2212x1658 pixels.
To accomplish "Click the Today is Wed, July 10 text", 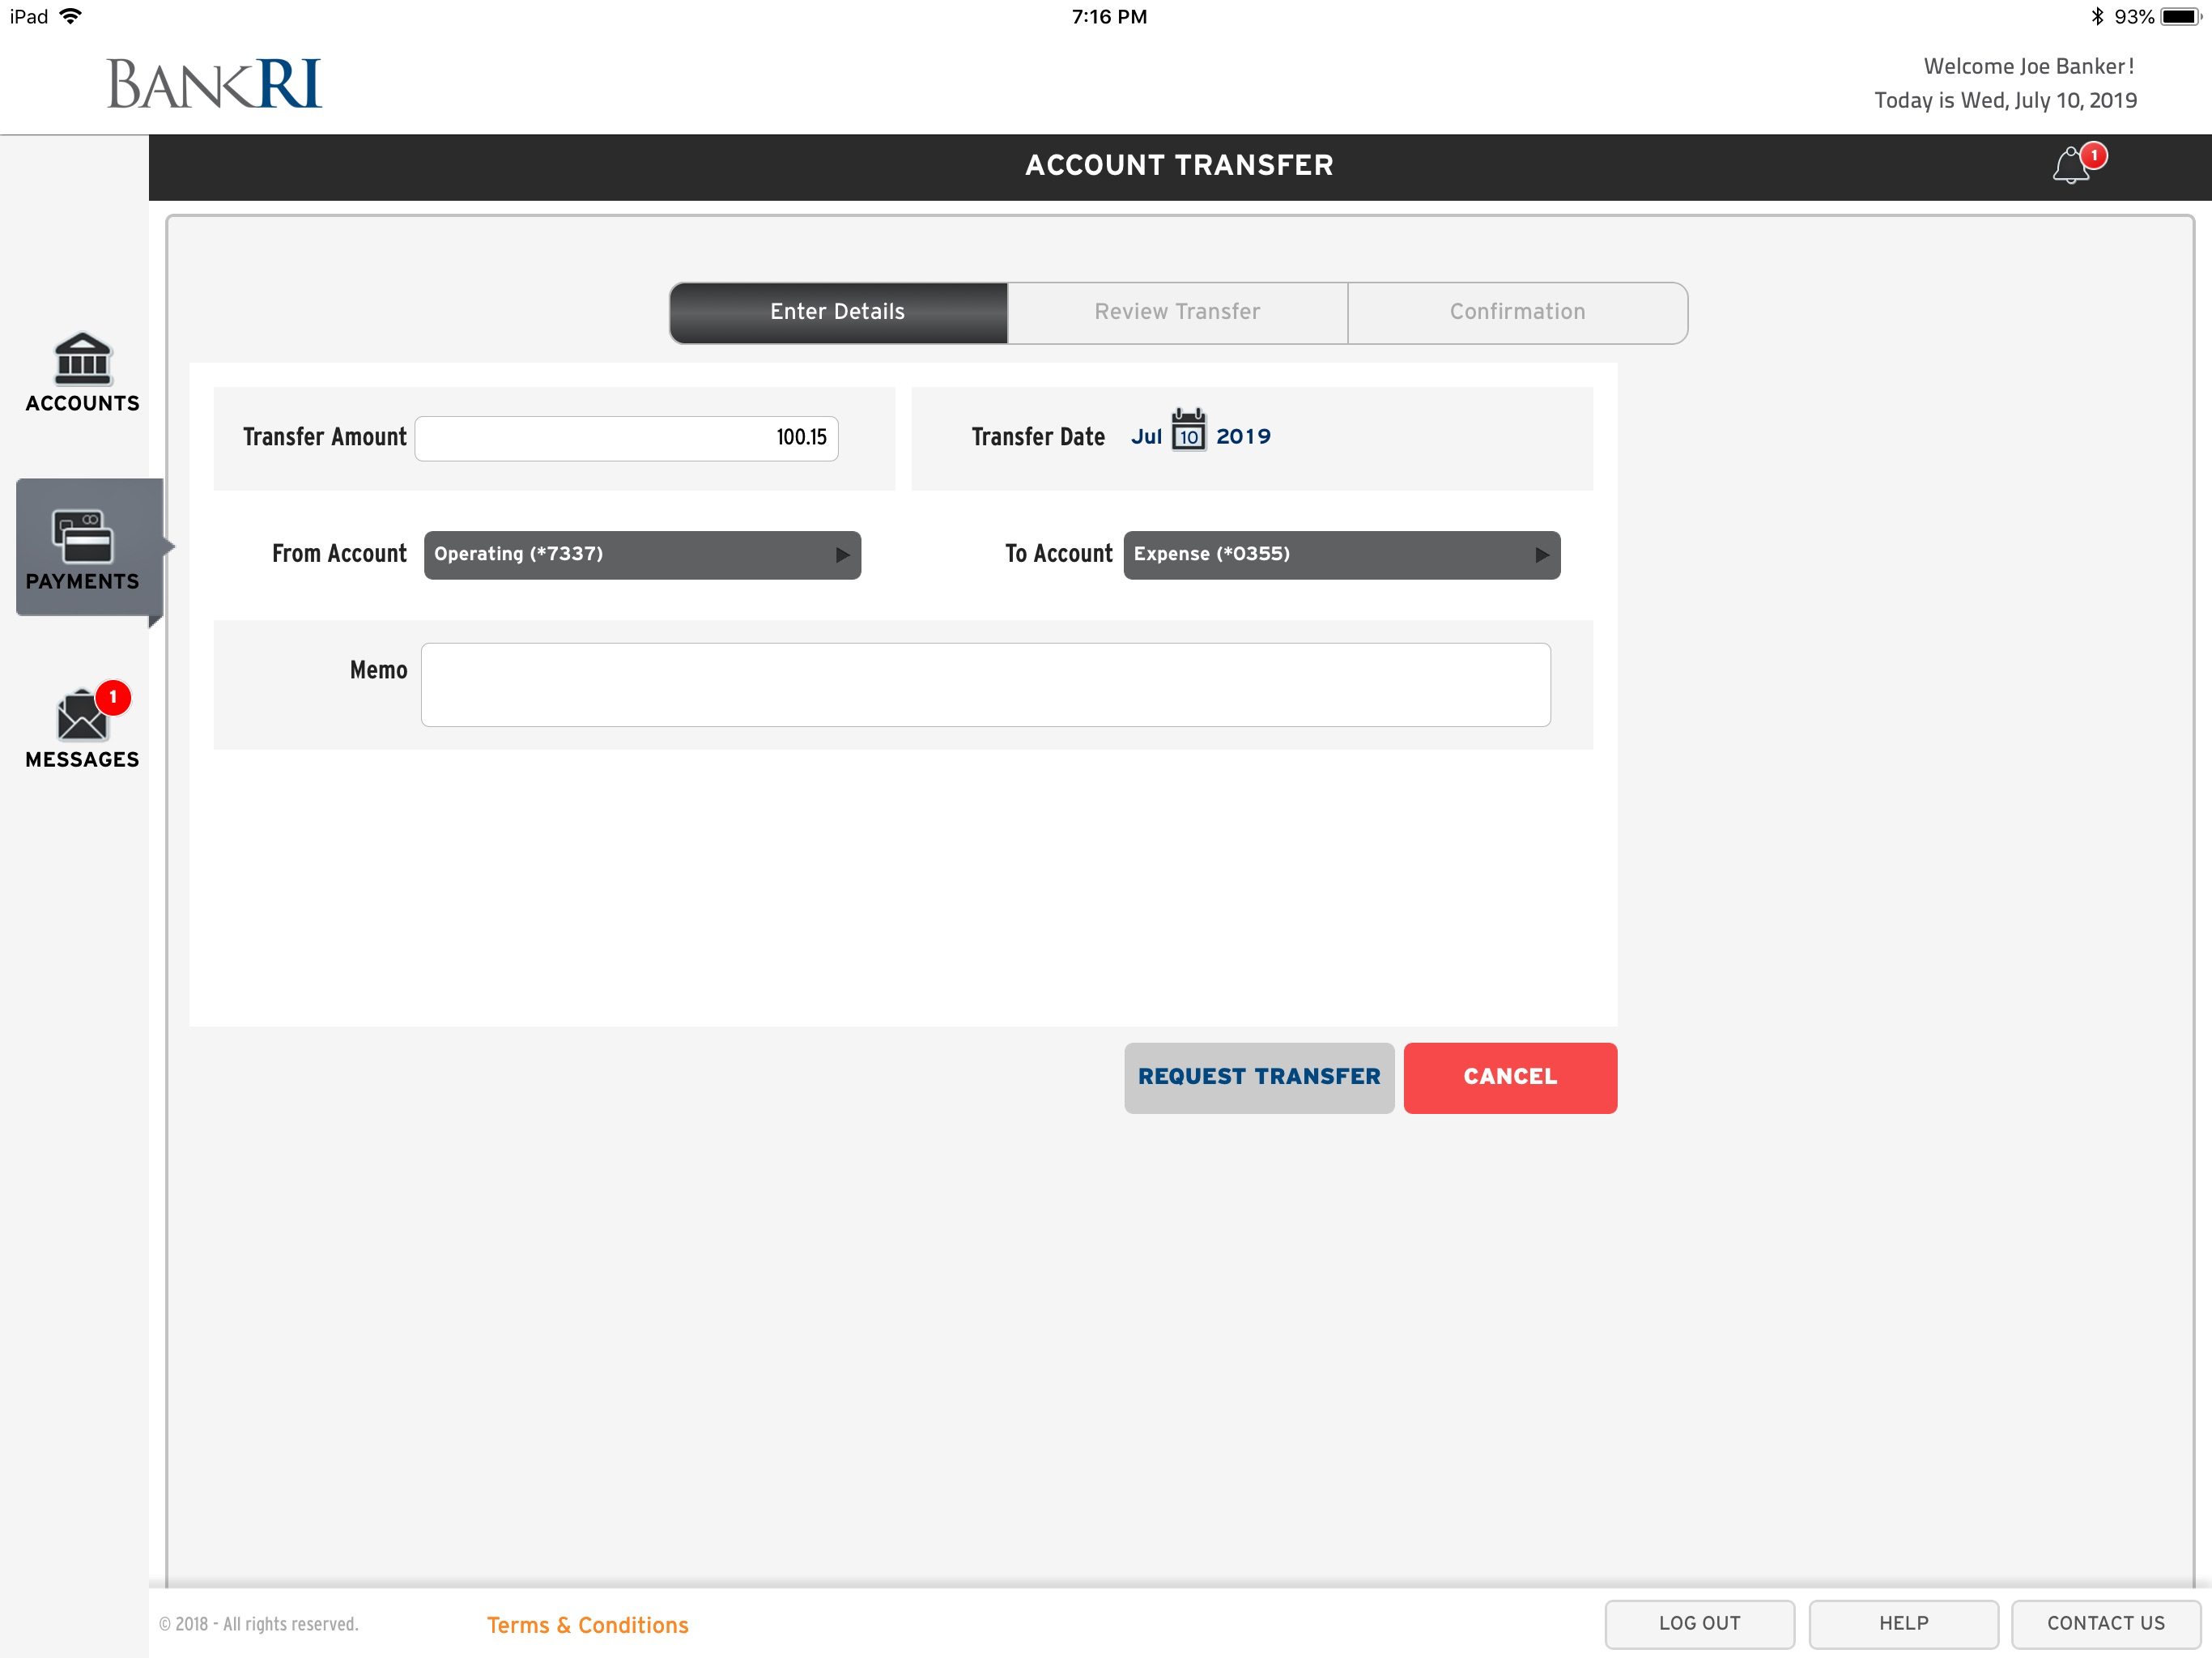I will [2005, 101].
